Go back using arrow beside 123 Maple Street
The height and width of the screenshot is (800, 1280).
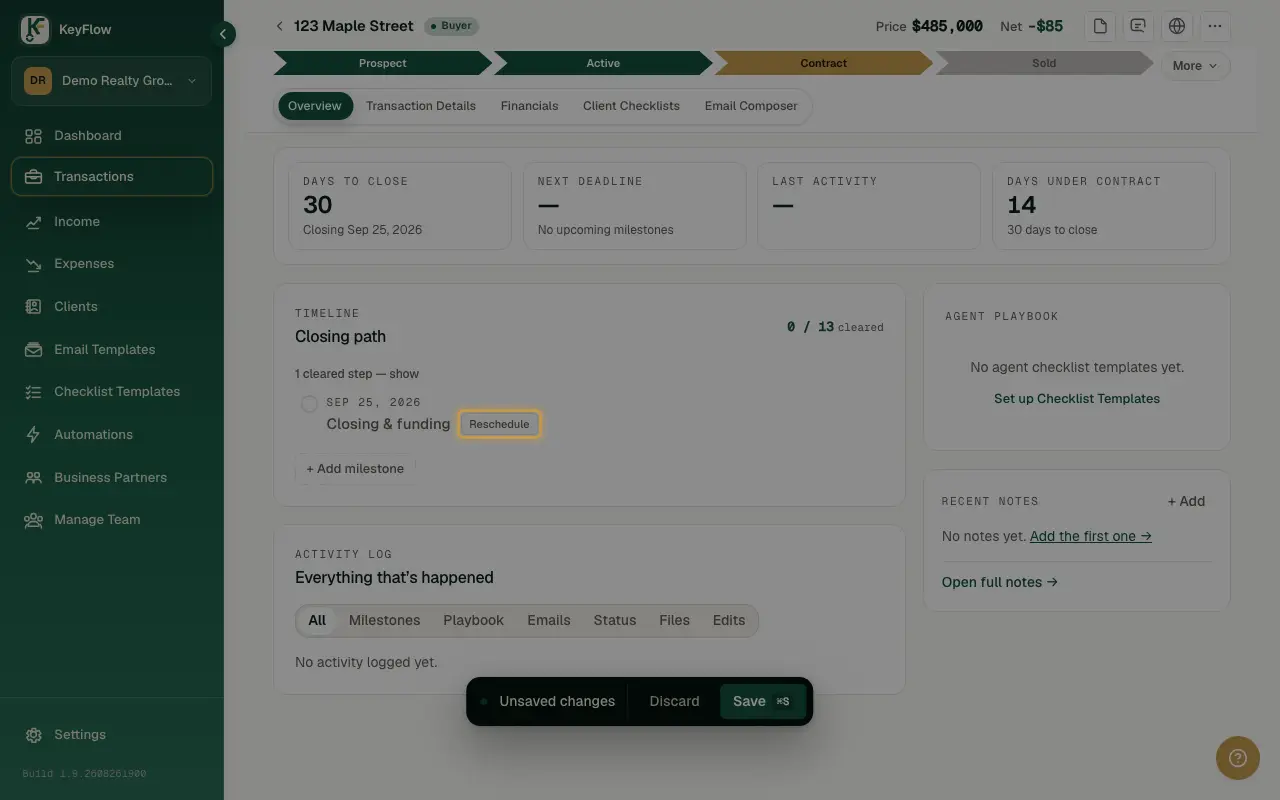(x=279, y=26)
